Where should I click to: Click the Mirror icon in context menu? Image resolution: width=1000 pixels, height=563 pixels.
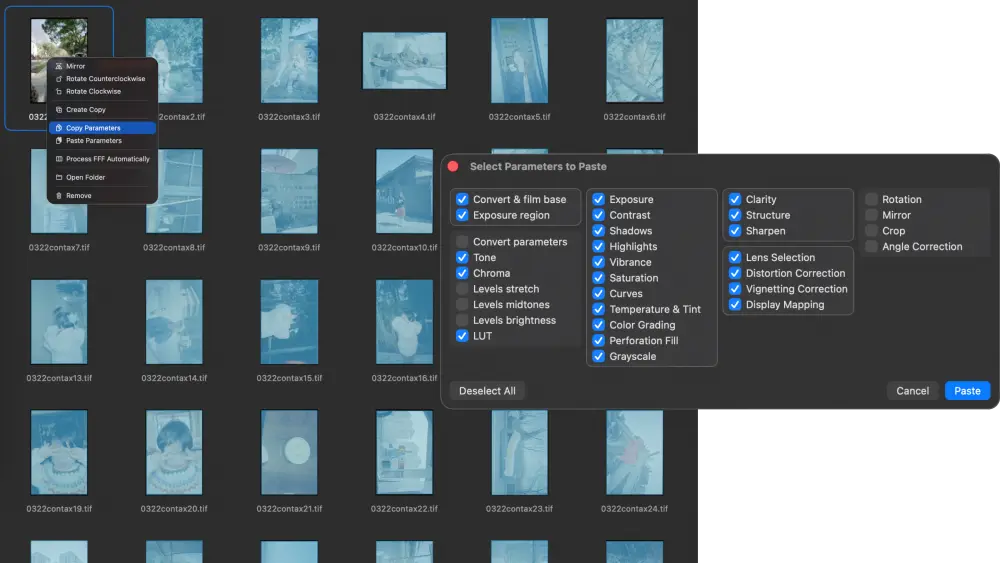59,66
